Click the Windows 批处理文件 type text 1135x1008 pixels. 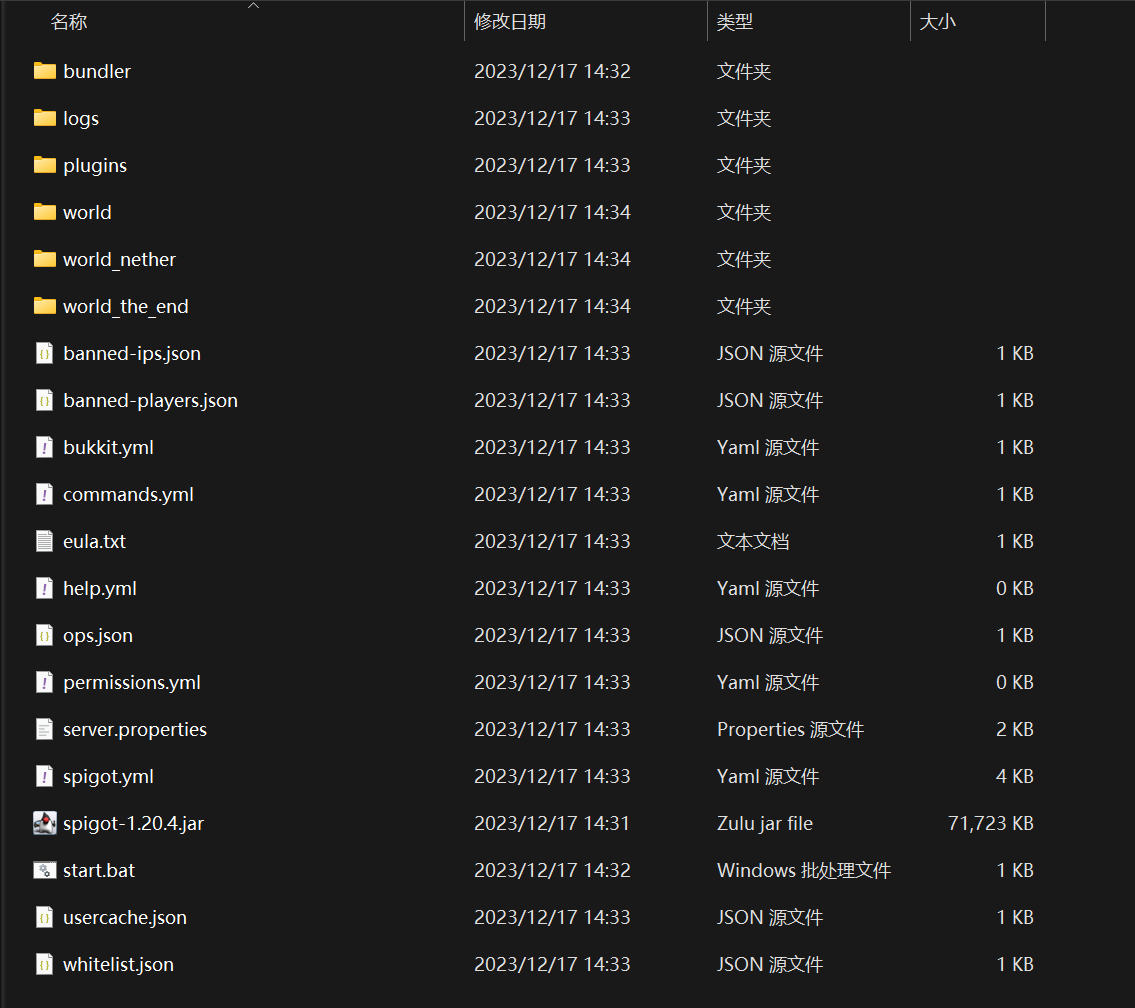[x=803, y=871]
